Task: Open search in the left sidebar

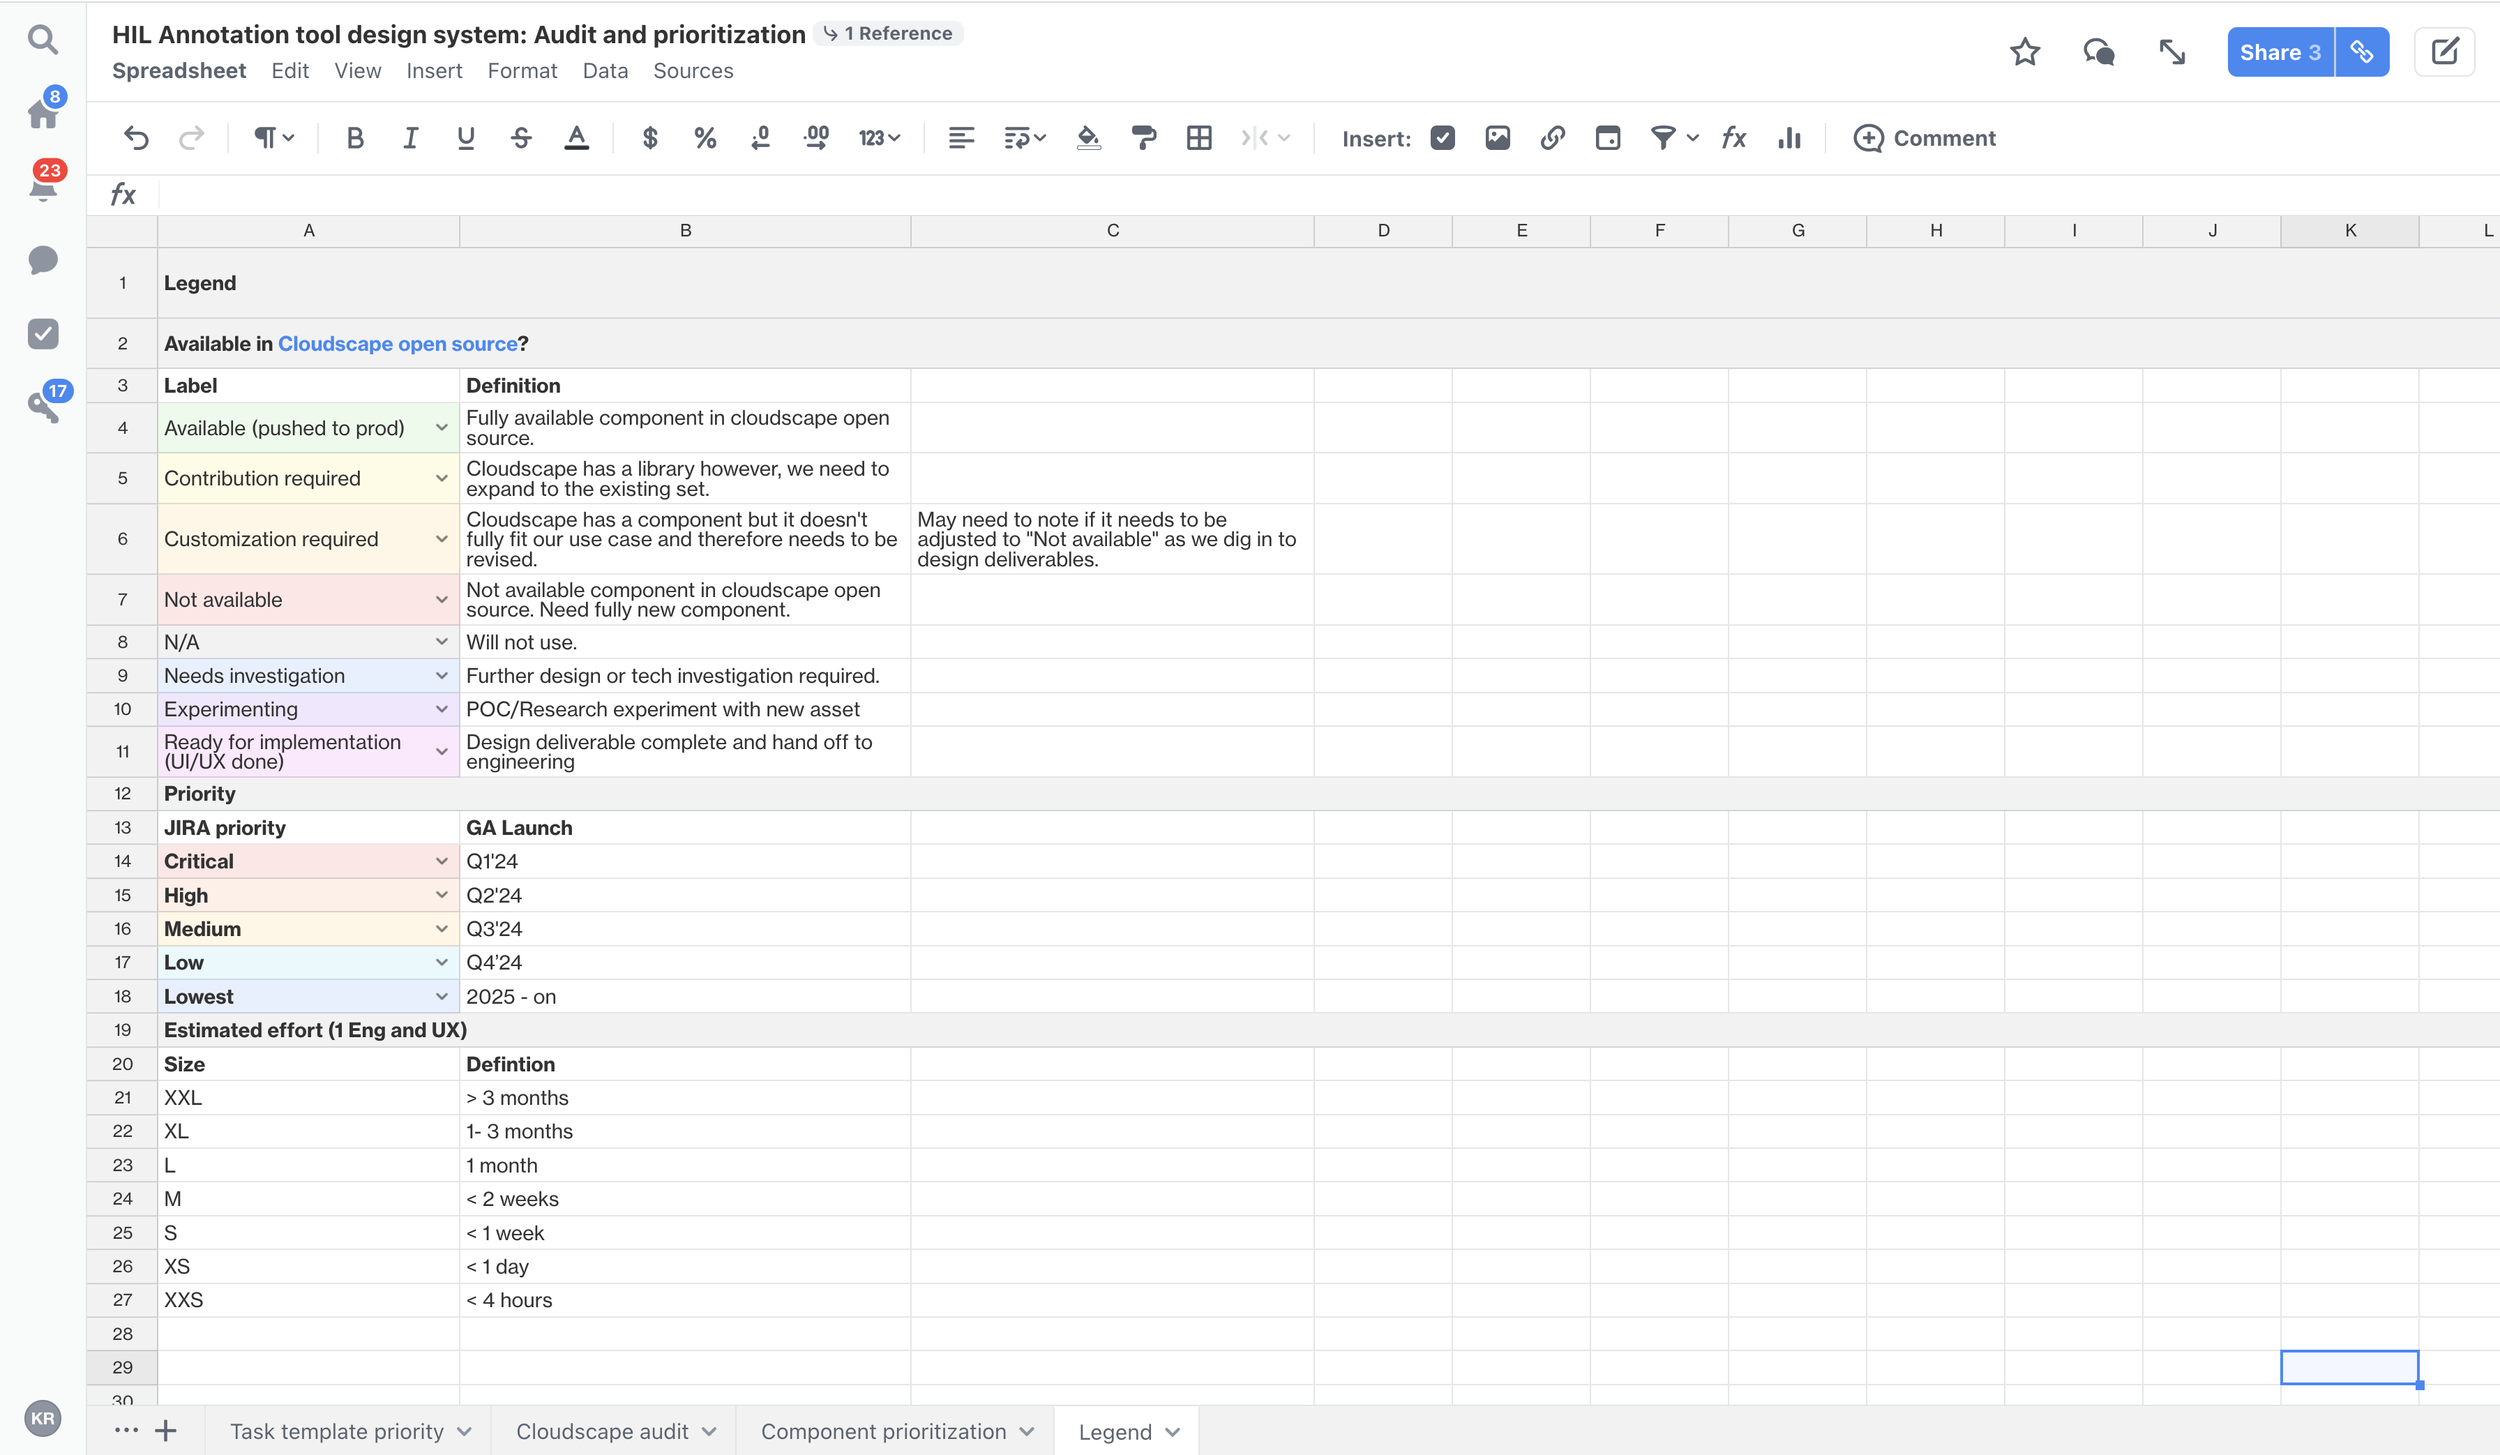Action: [42, 40]
